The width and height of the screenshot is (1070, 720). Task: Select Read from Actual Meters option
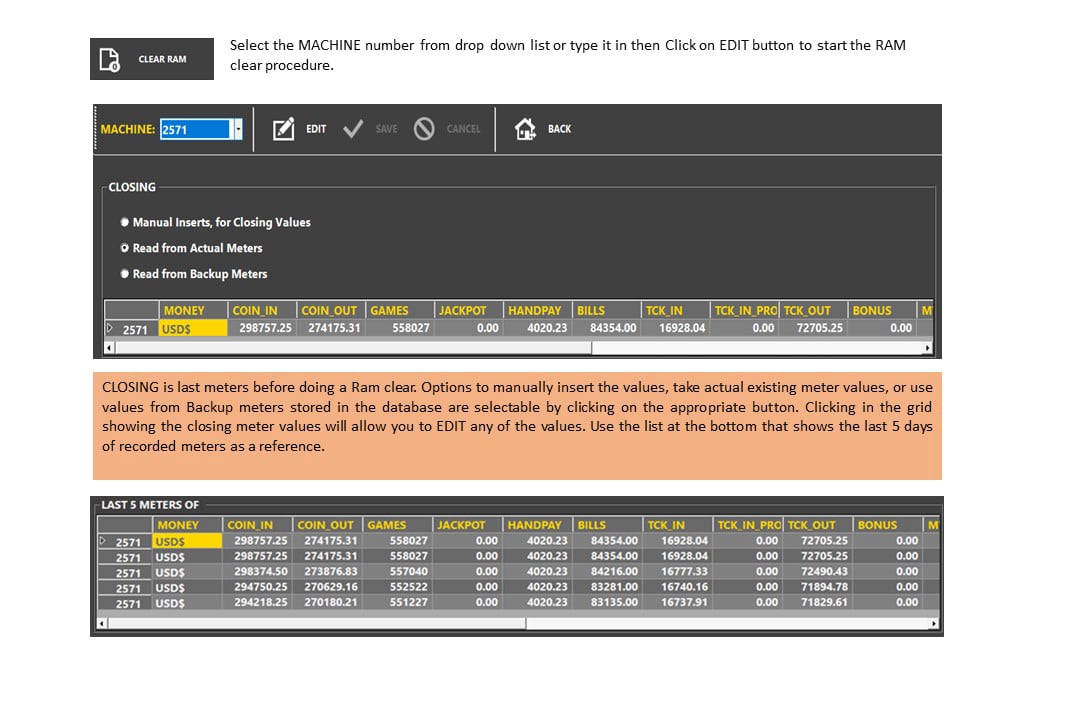pos(125,248)
